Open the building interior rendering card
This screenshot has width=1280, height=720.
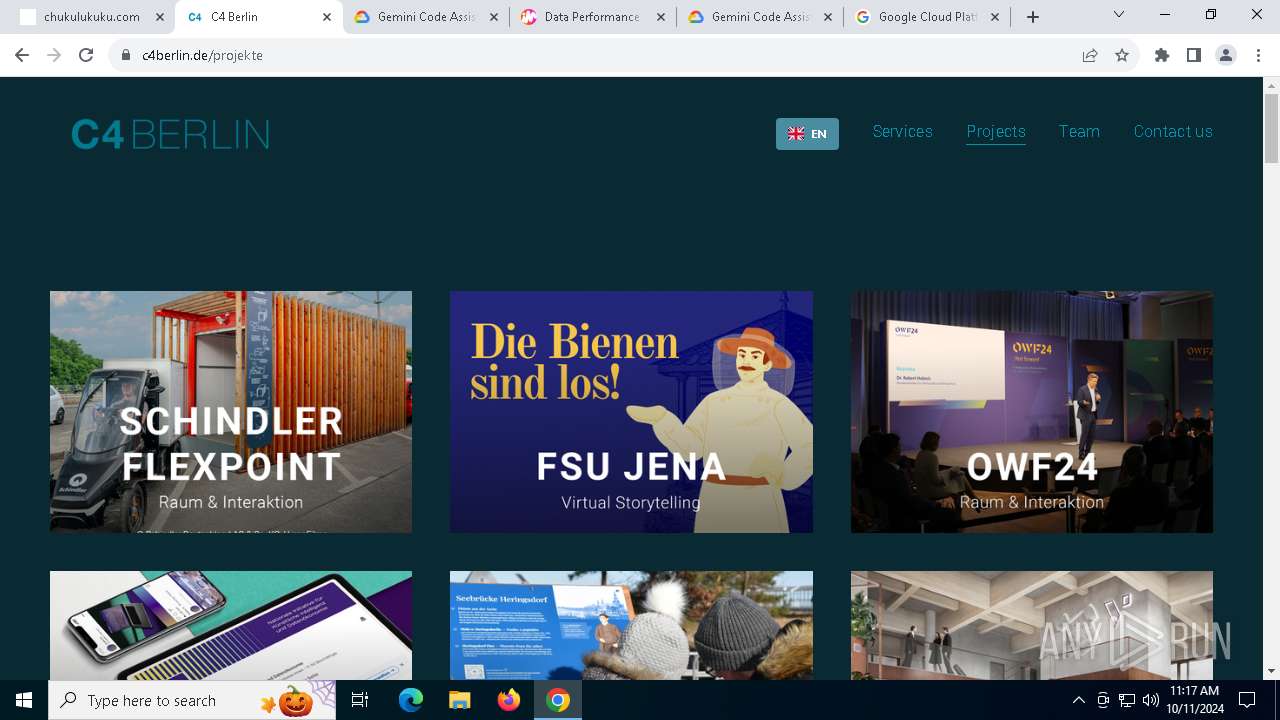[x=1032, y=625]
